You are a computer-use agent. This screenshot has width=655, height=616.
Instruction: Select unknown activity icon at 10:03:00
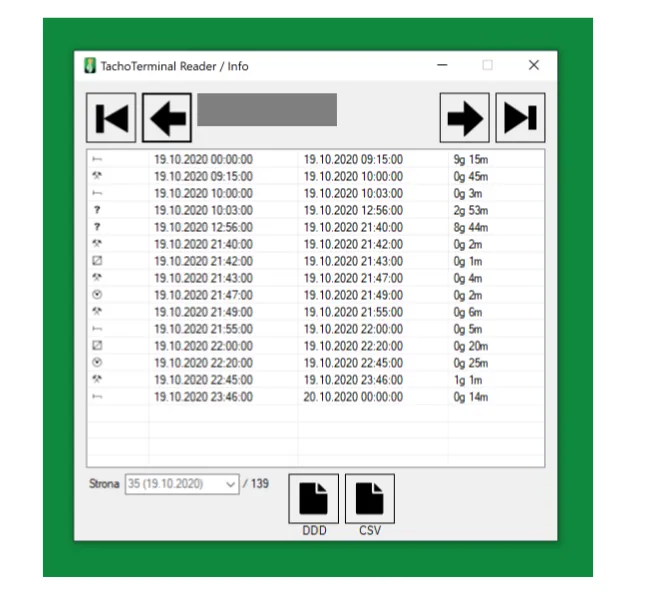tap(97, 210)
